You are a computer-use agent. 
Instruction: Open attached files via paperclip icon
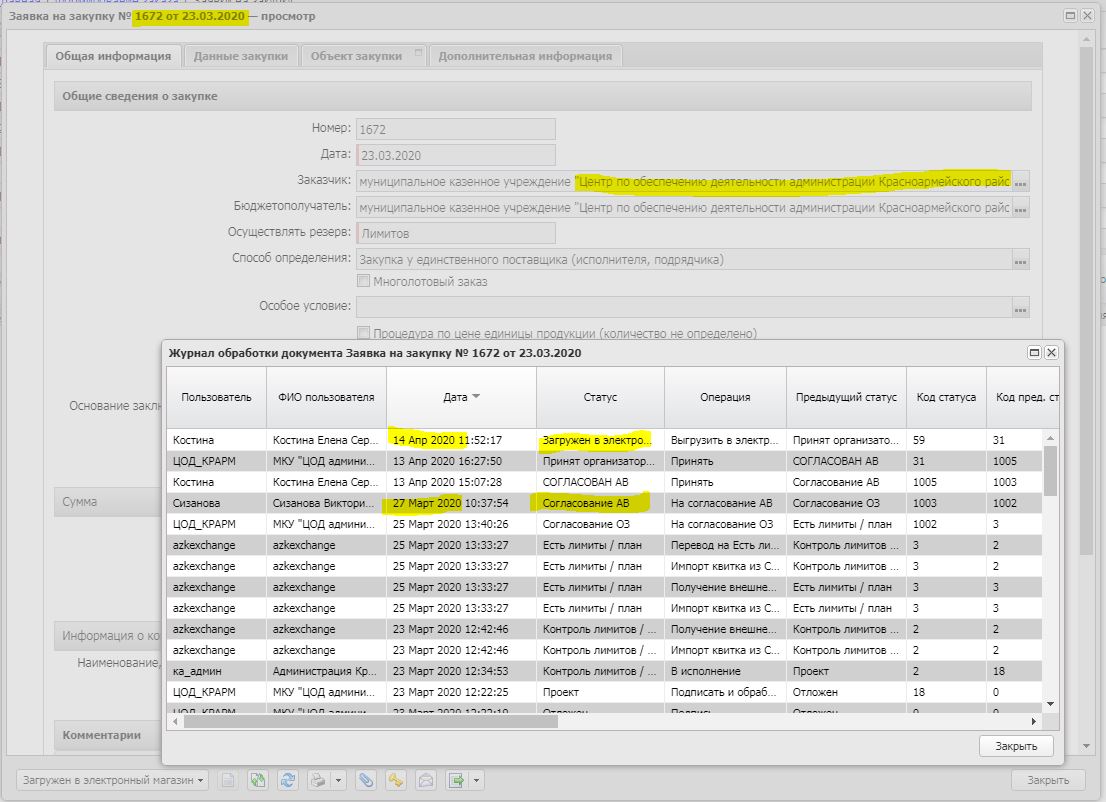pos(367,780)
